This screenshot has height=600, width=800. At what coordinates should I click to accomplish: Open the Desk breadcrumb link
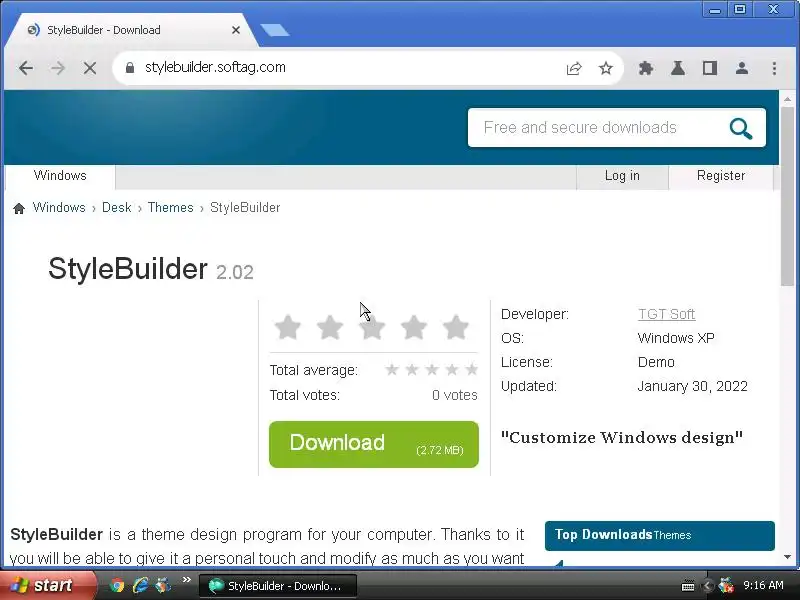(117, 208)
